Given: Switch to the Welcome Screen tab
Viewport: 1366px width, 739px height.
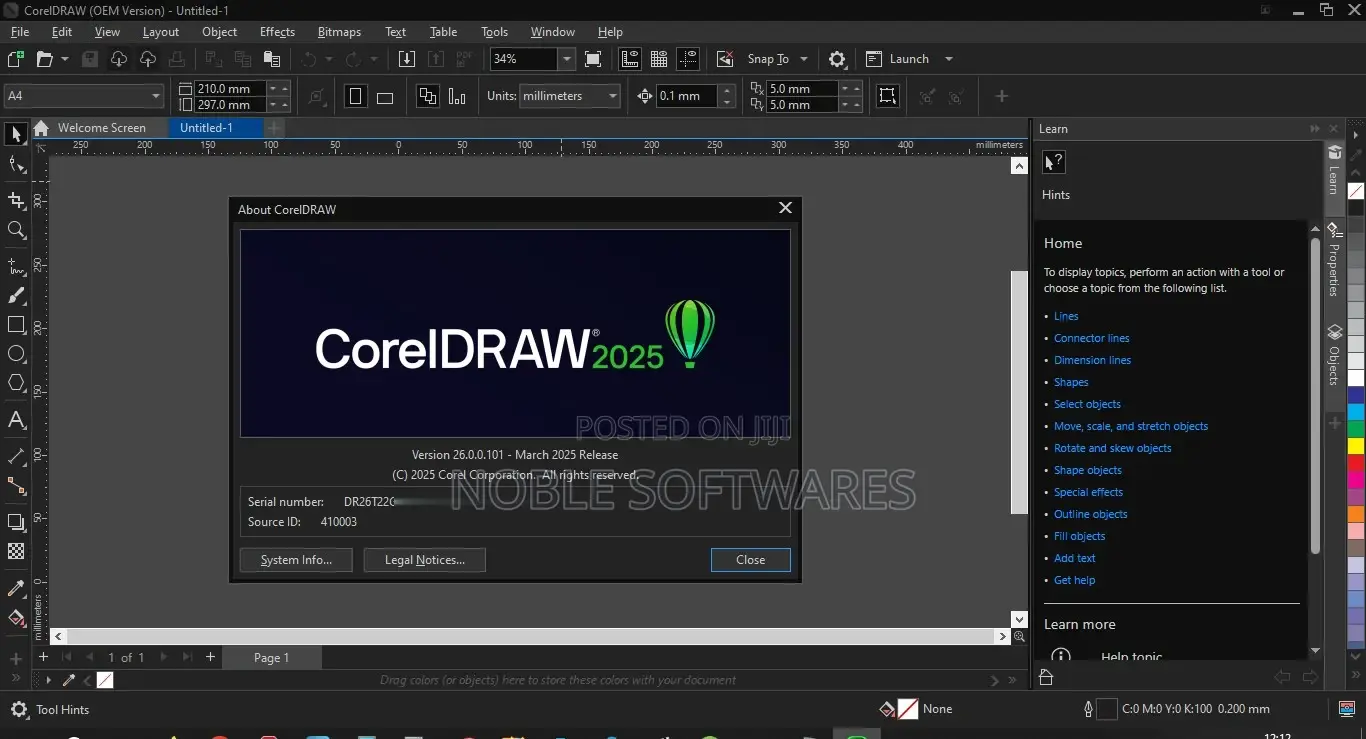Looking at the screenshot, I should pyautogui.click(x=101, y=128).
